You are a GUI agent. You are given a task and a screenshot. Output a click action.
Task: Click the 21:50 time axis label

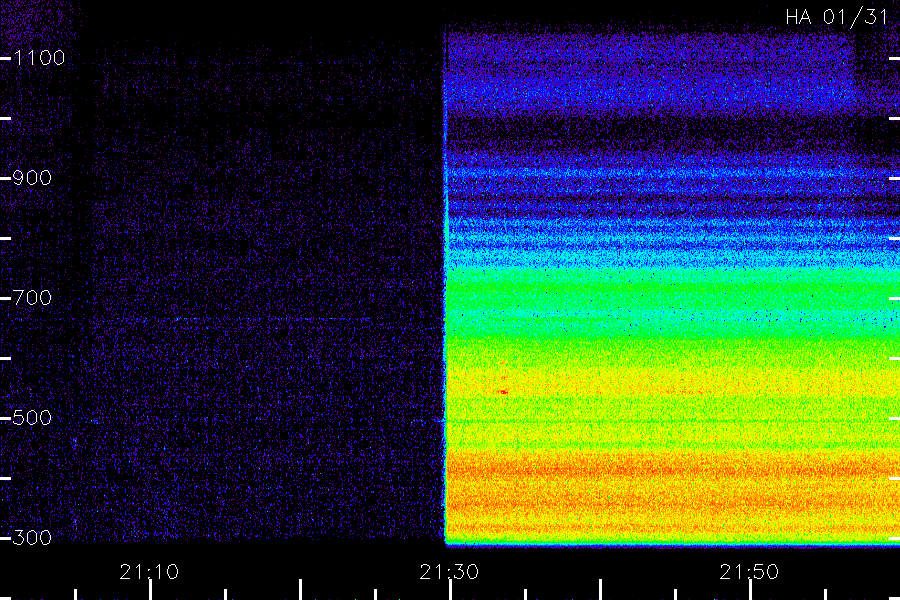pos(749,572)
